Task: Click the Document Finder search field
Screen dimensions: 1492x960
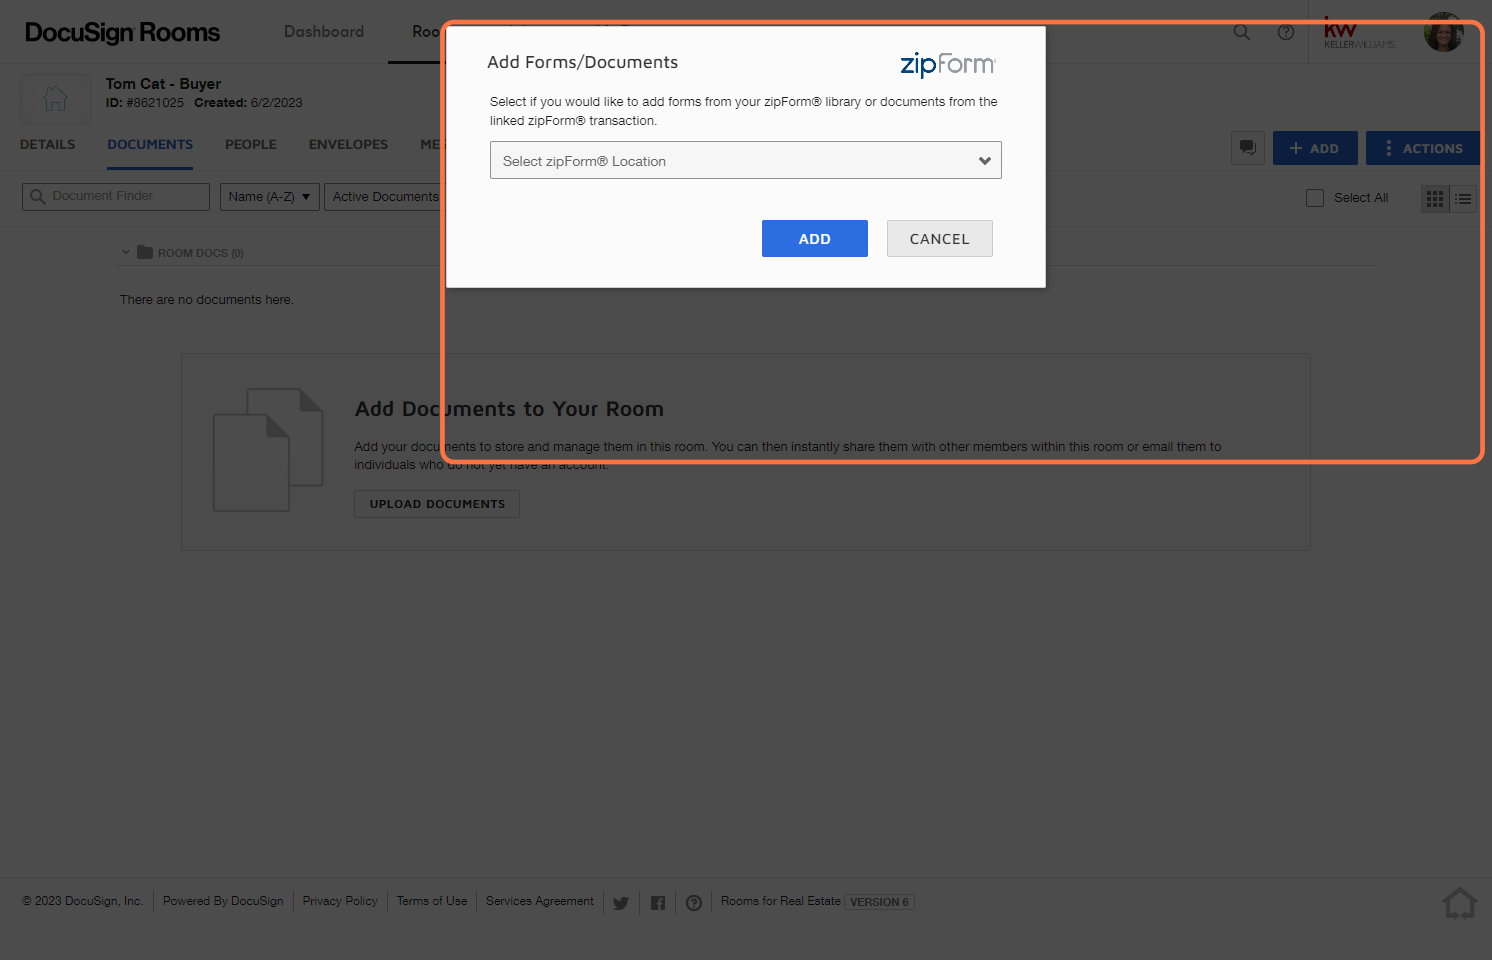Action: [116, 197]
